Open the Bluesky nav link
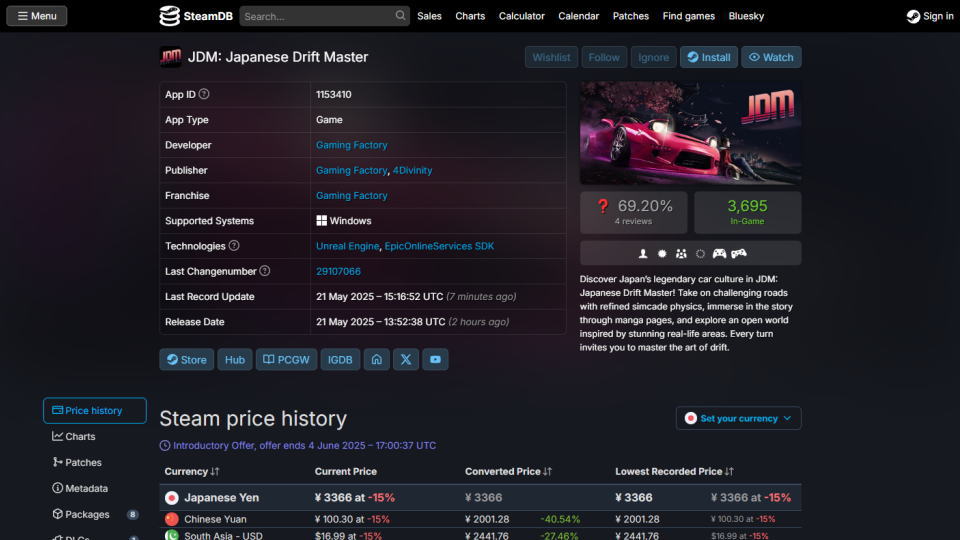The height and width of the screenshot is (540, 960). point(746,16)
